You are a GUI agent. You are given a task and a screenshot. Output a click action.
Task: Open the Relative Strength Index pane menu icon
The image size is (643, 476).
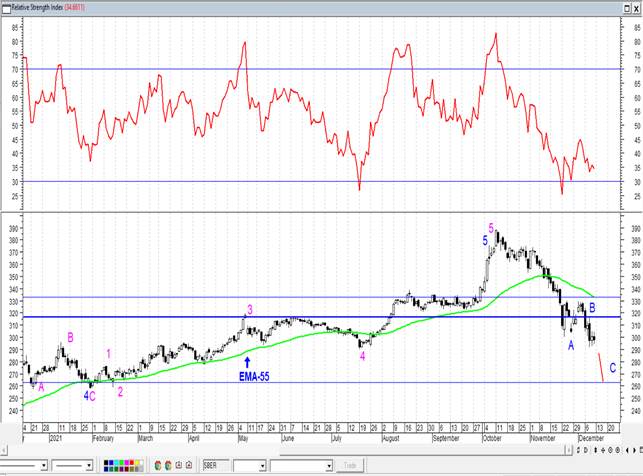tap(7, 8)
